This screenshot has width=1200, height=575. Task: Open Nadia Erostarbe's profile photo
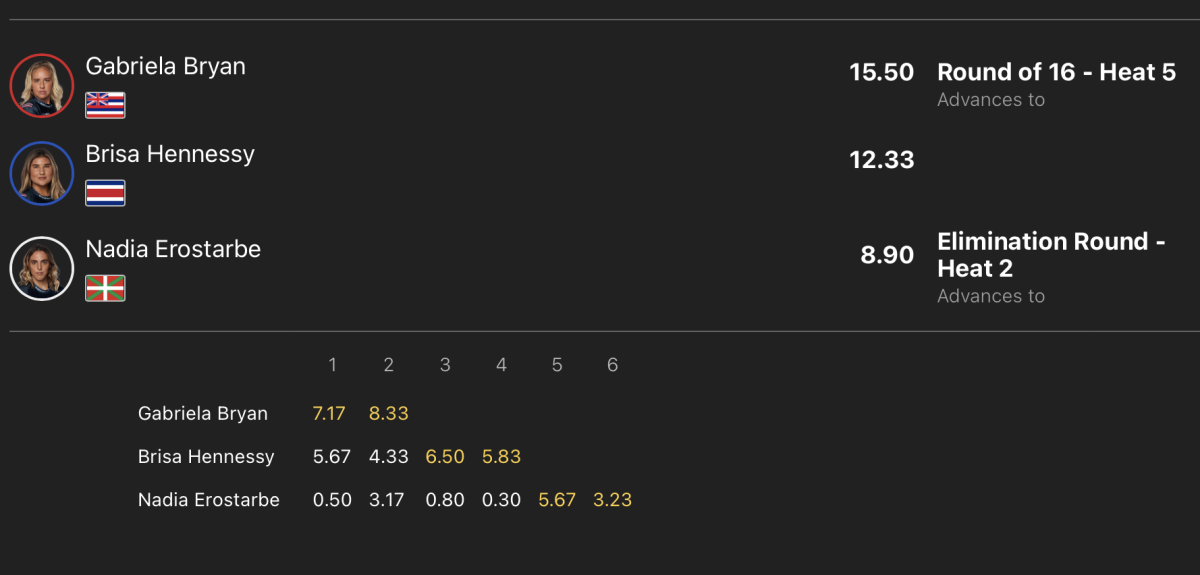pos(42,268)
